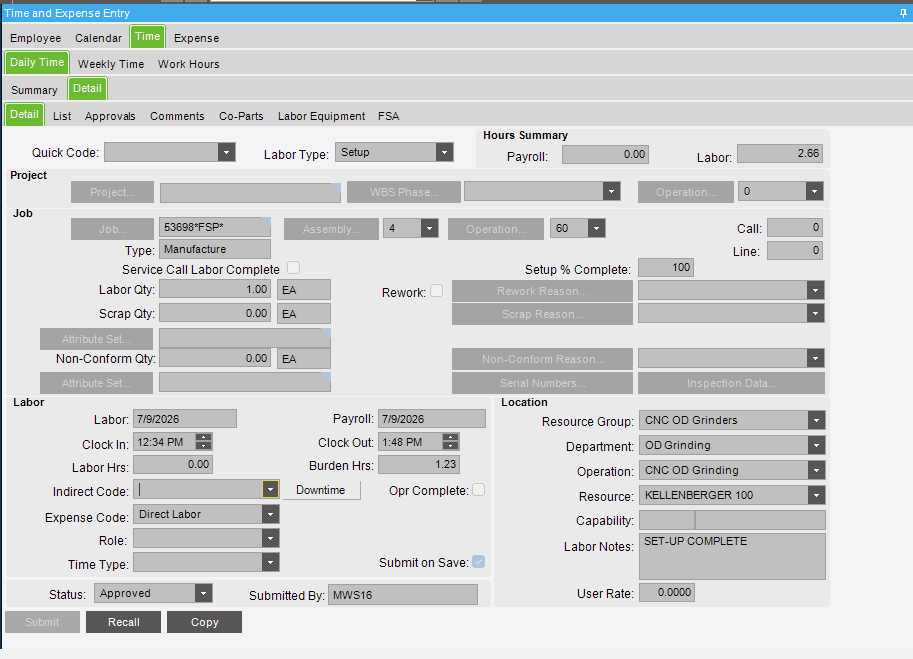Open the Project Operation dropdown showing 0
Screen dimensions: 913x659
click(x=815, y=191)
